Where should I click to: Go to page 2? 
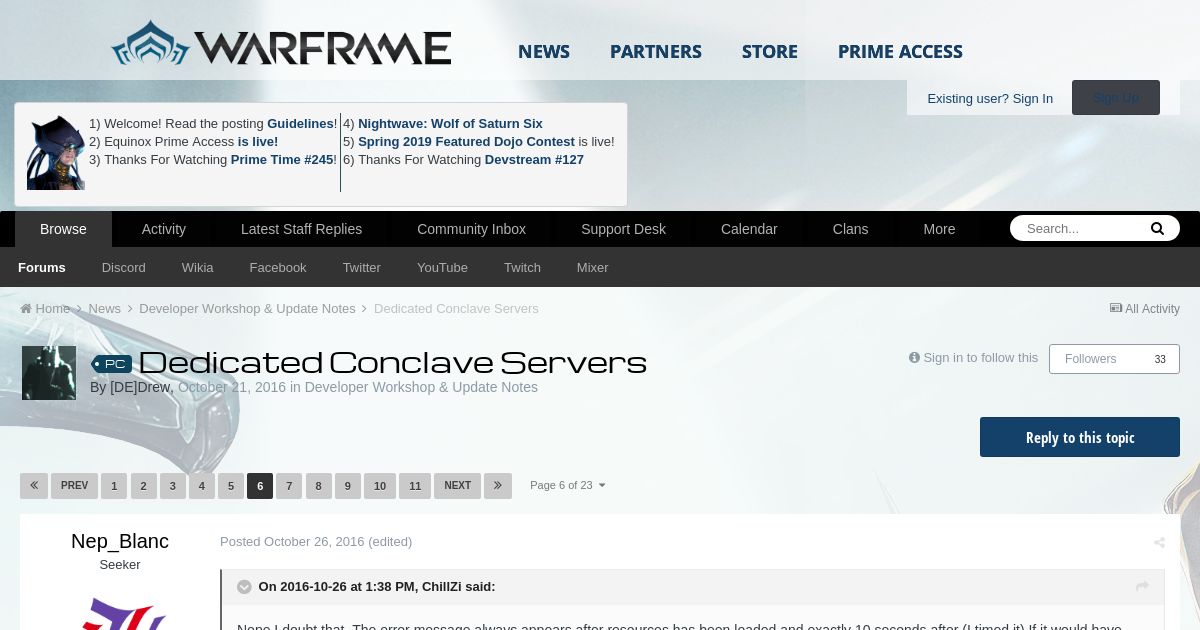(x=143, y=486)
